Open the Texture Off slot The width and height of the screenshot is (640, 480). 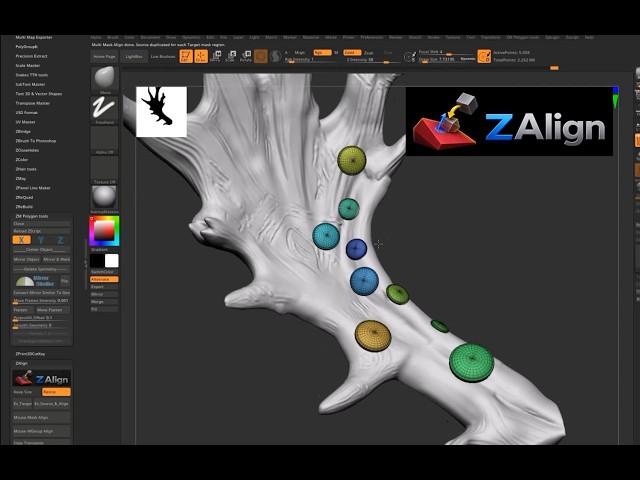coord(104,170)
